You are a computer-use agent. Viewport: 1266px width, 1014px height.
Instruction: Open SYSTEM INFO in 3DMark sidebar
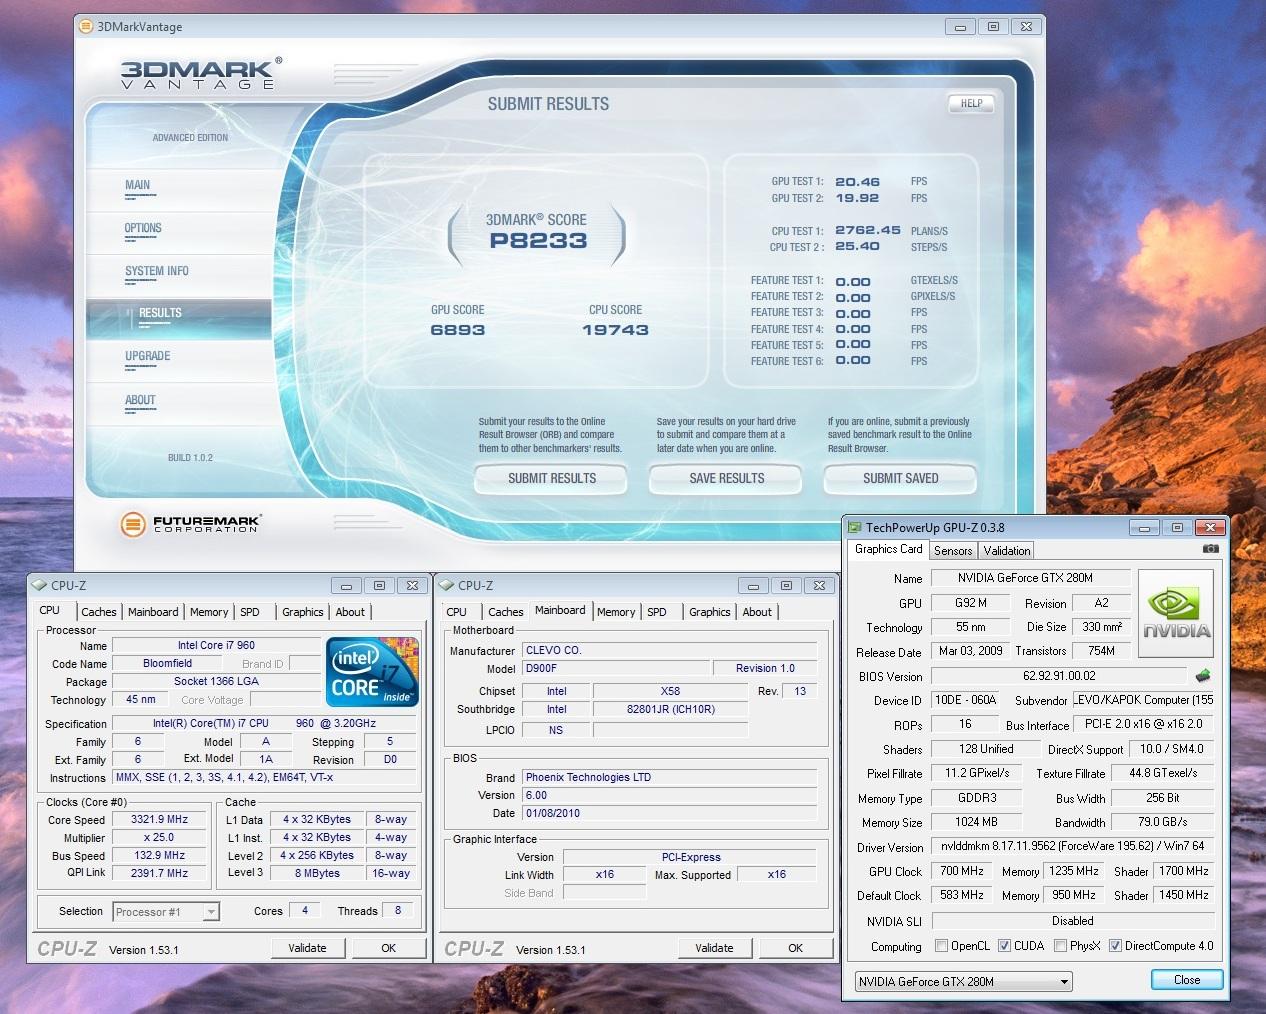point(157,271)
